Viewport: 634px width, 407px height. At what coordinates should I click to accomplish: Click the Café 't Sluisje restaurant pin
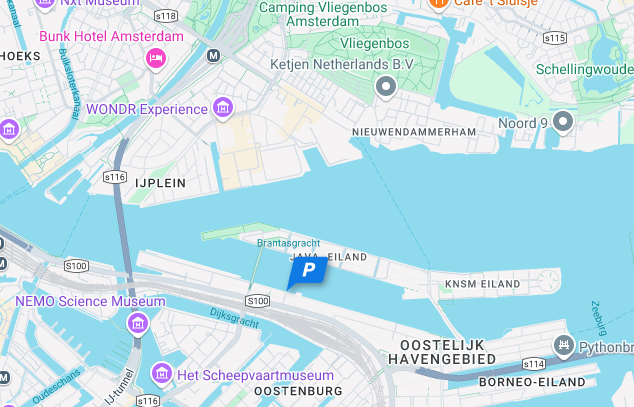(439, 3)
